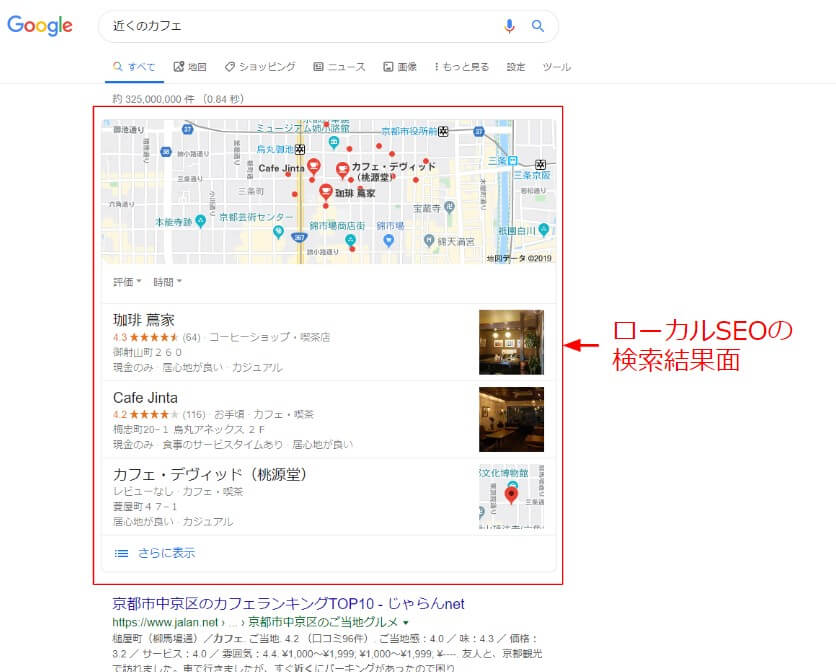
Task: Open the ニュース tab
Action: (x=339, y=67)
